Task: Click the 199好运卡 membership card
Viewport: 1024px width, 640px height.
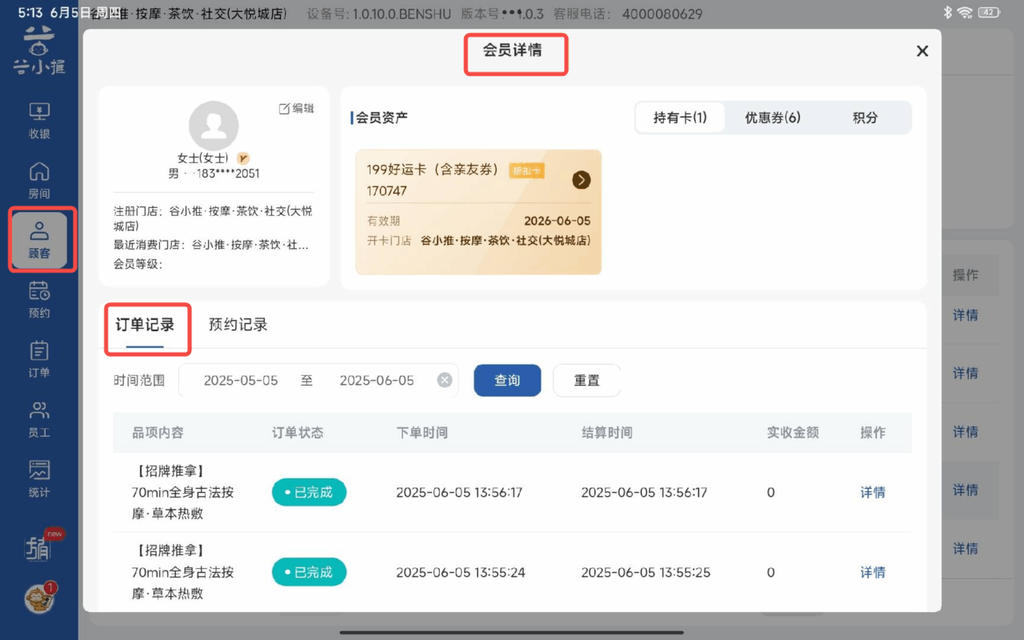Action: coord(478,212)
